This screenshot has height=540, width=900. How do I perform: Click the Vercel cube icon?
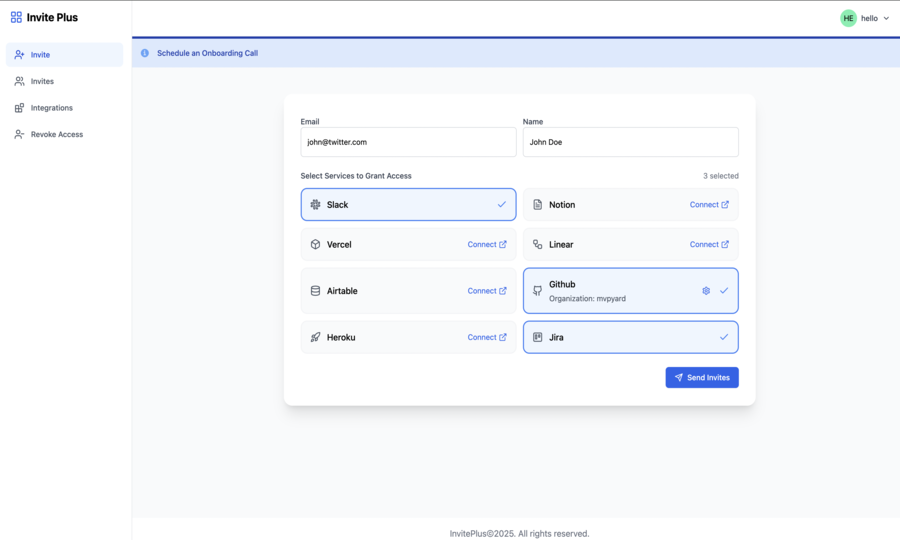point(315,244)
